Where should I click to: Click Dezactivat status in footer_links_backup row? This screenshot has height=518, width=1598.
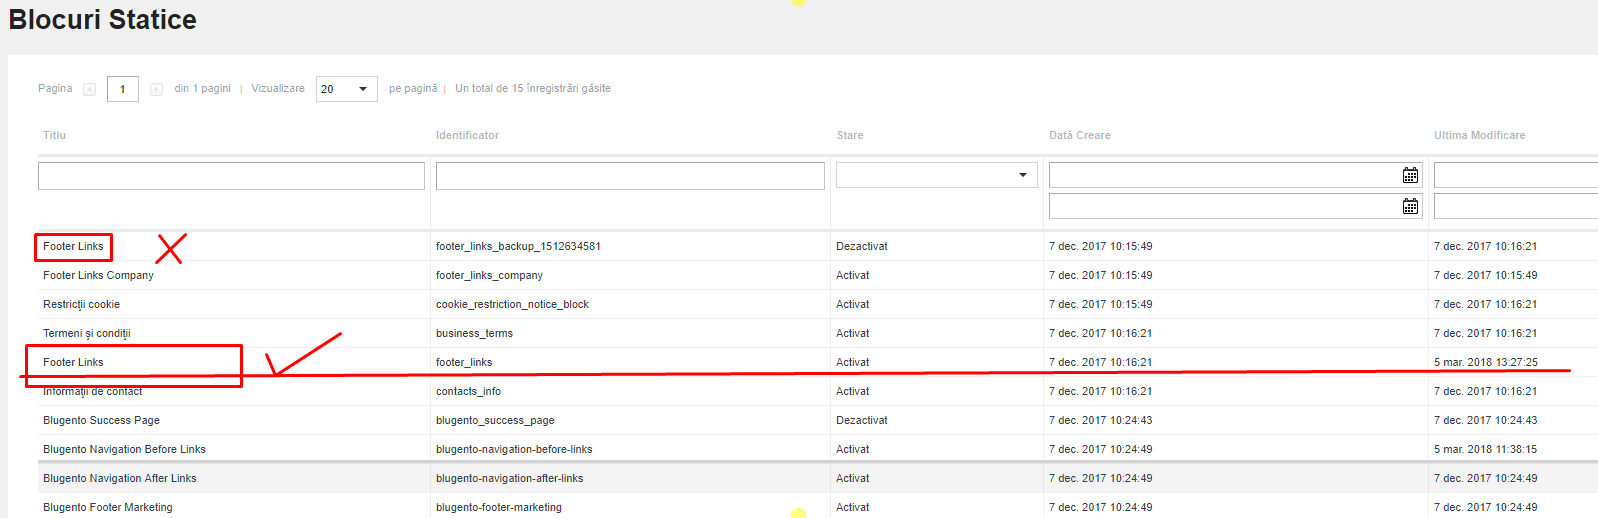coord(862,246)
